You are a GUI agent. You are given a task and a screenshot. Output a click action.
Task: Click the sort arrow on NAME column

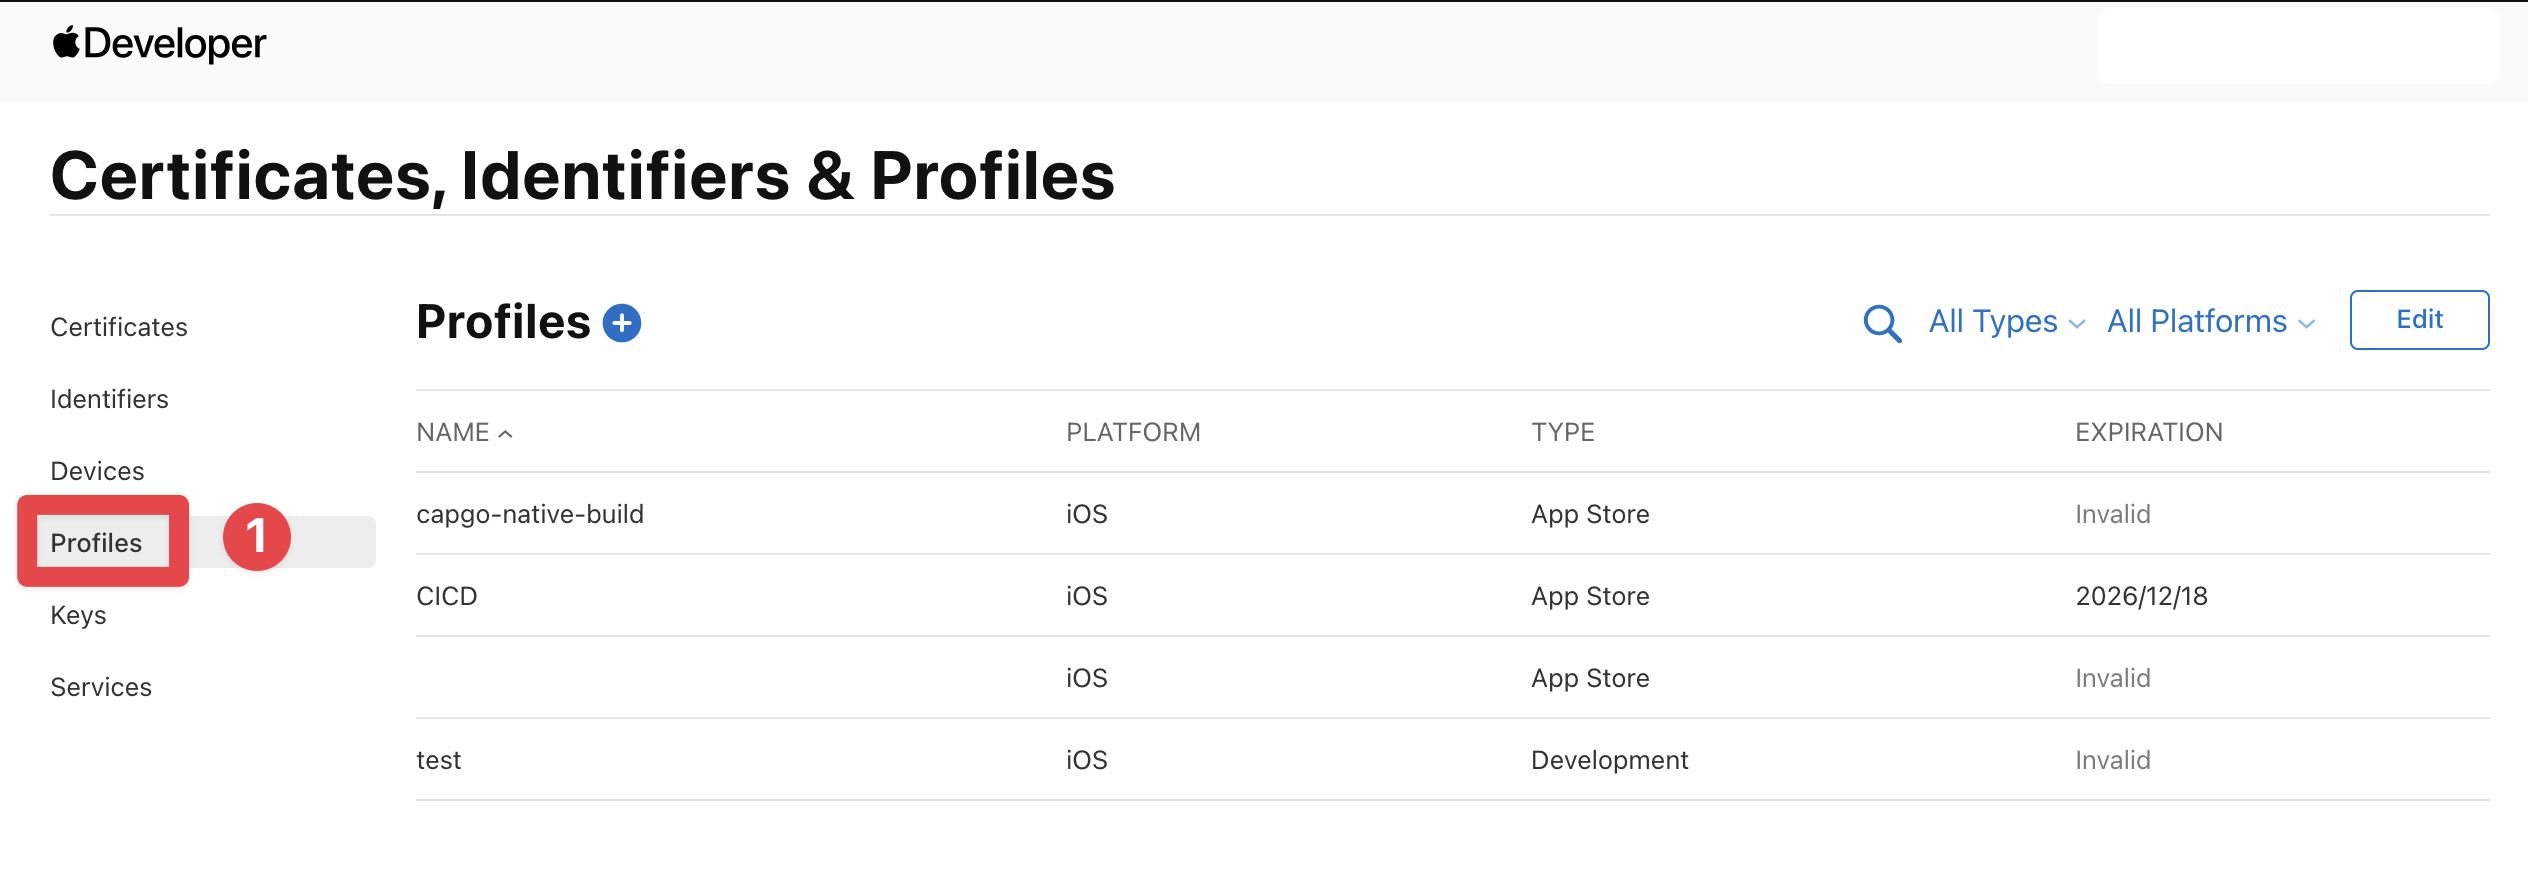505,432
